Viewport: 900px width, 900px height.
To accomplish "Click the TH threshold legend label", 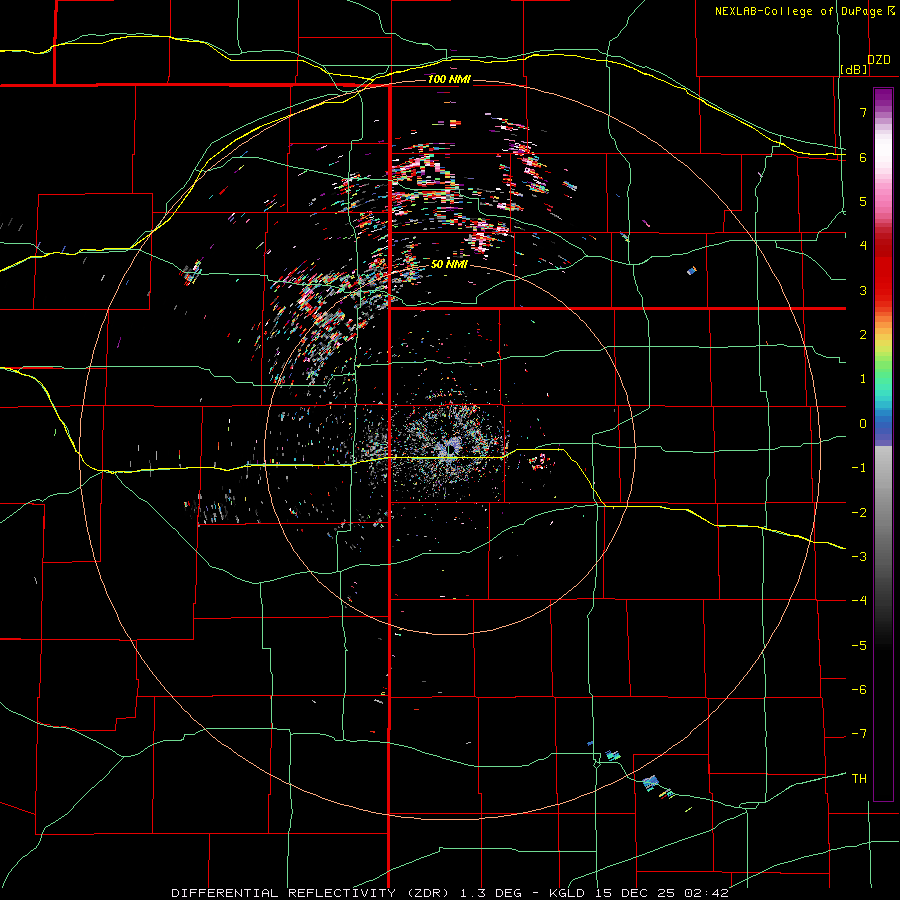I will pyautogui.click(x=859, y=779).
